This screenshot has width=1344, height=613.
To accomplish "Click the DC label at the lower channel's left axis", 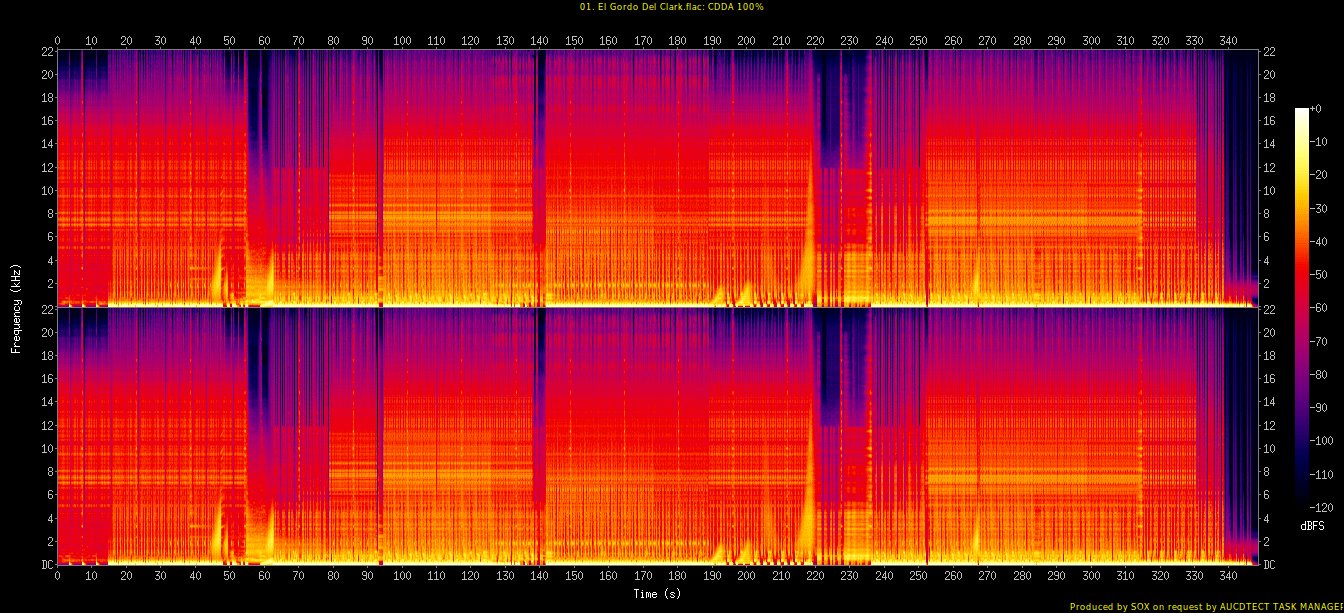I will (x=46, y=564).
